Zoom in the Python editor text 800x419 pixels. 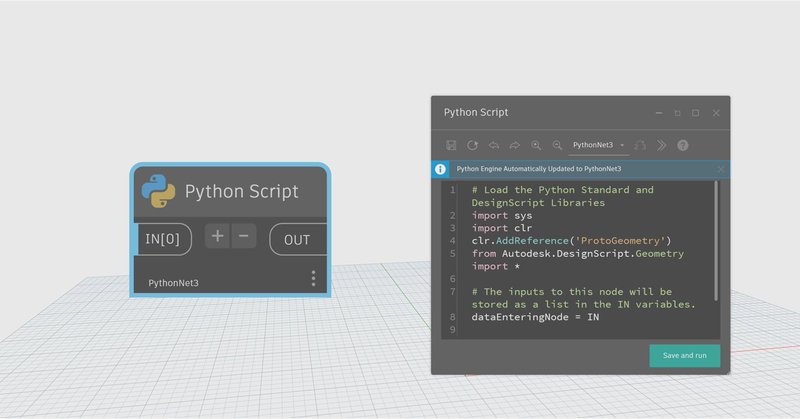[x=536, y=145]
